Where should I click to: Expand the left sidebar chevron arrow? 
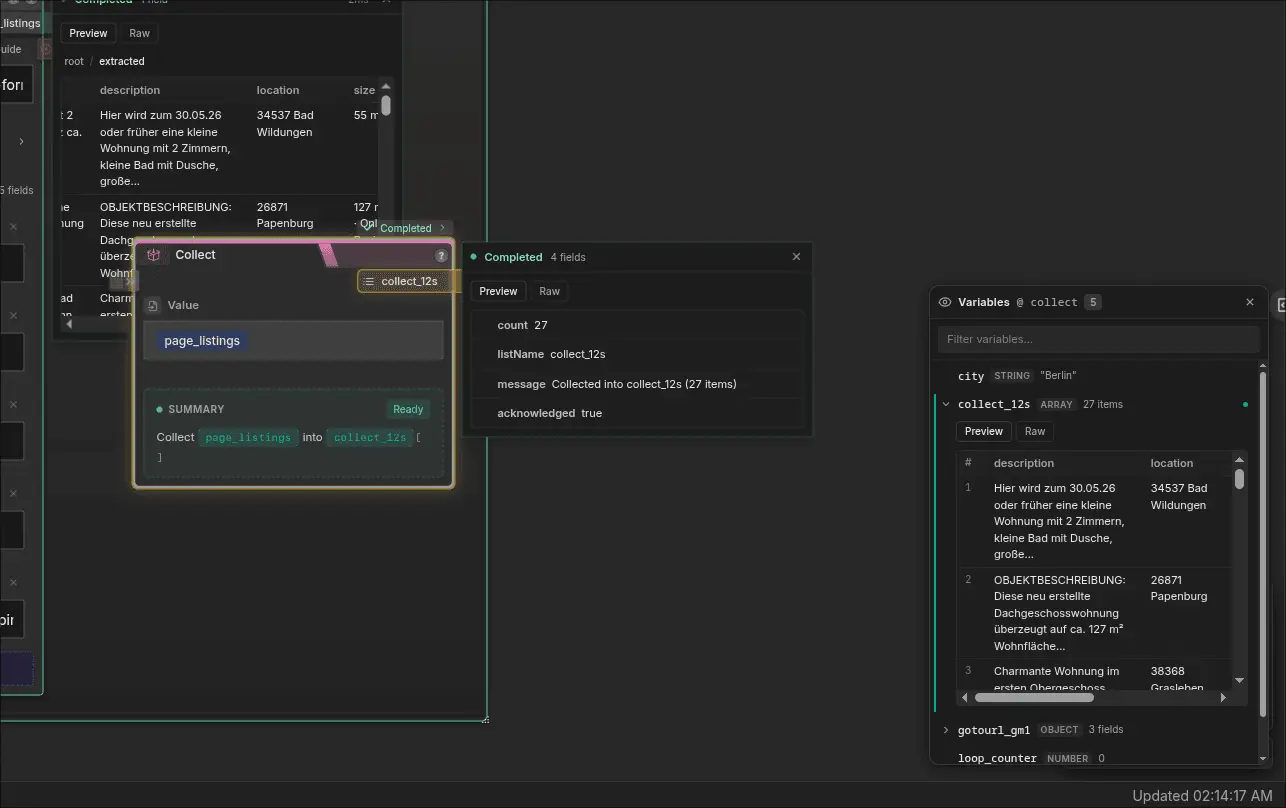21,142
